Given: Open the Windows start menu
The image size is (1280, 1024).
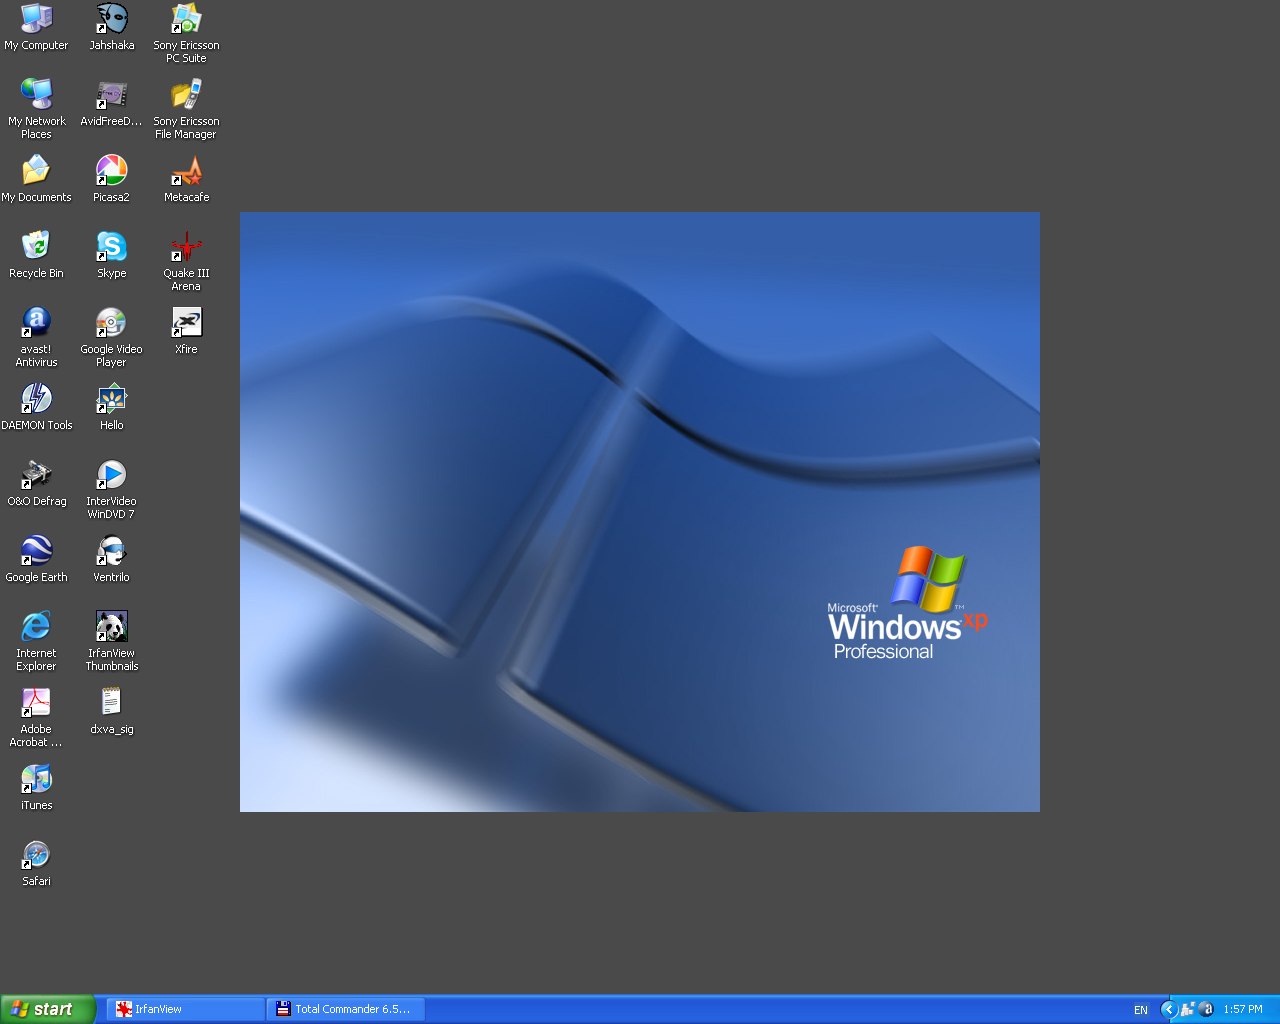Looking at the screenshot, I should coord(48,1009).
